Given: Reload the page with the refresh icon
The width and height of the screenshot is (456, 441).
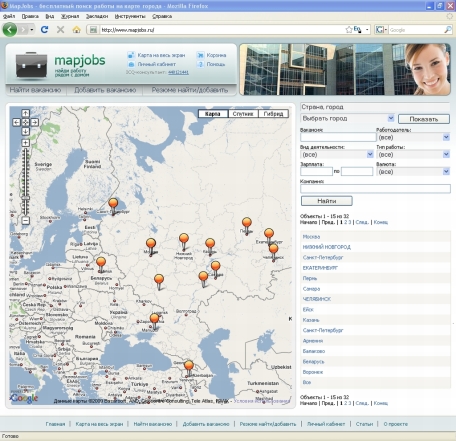Looking at the screenshot, I should click(x=44, y=30).
